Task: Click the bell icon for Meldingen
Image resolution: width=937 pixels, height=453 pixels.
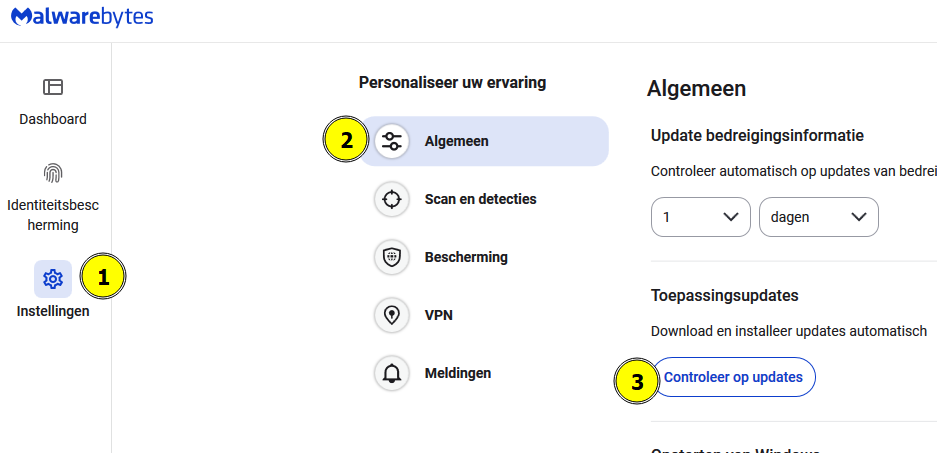Action: click(x=391, y=373)
